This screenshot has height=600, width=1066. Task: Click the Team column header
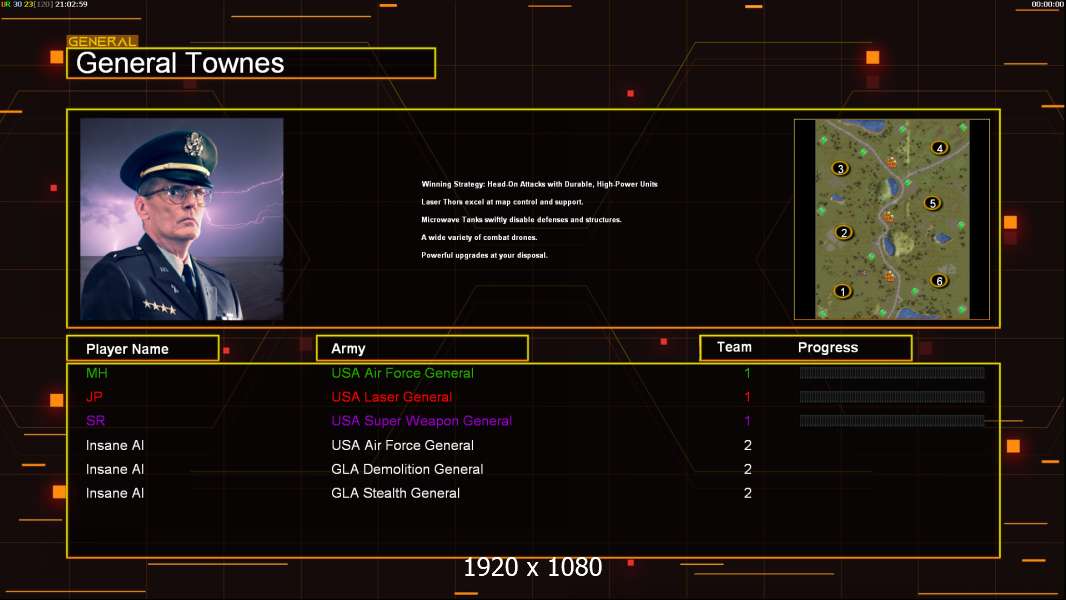(734, 347)
